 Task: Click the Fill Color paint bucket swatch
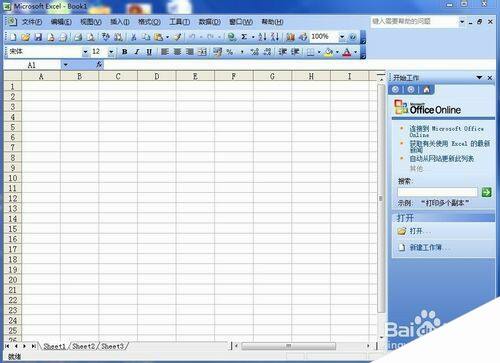coord(328,52)
